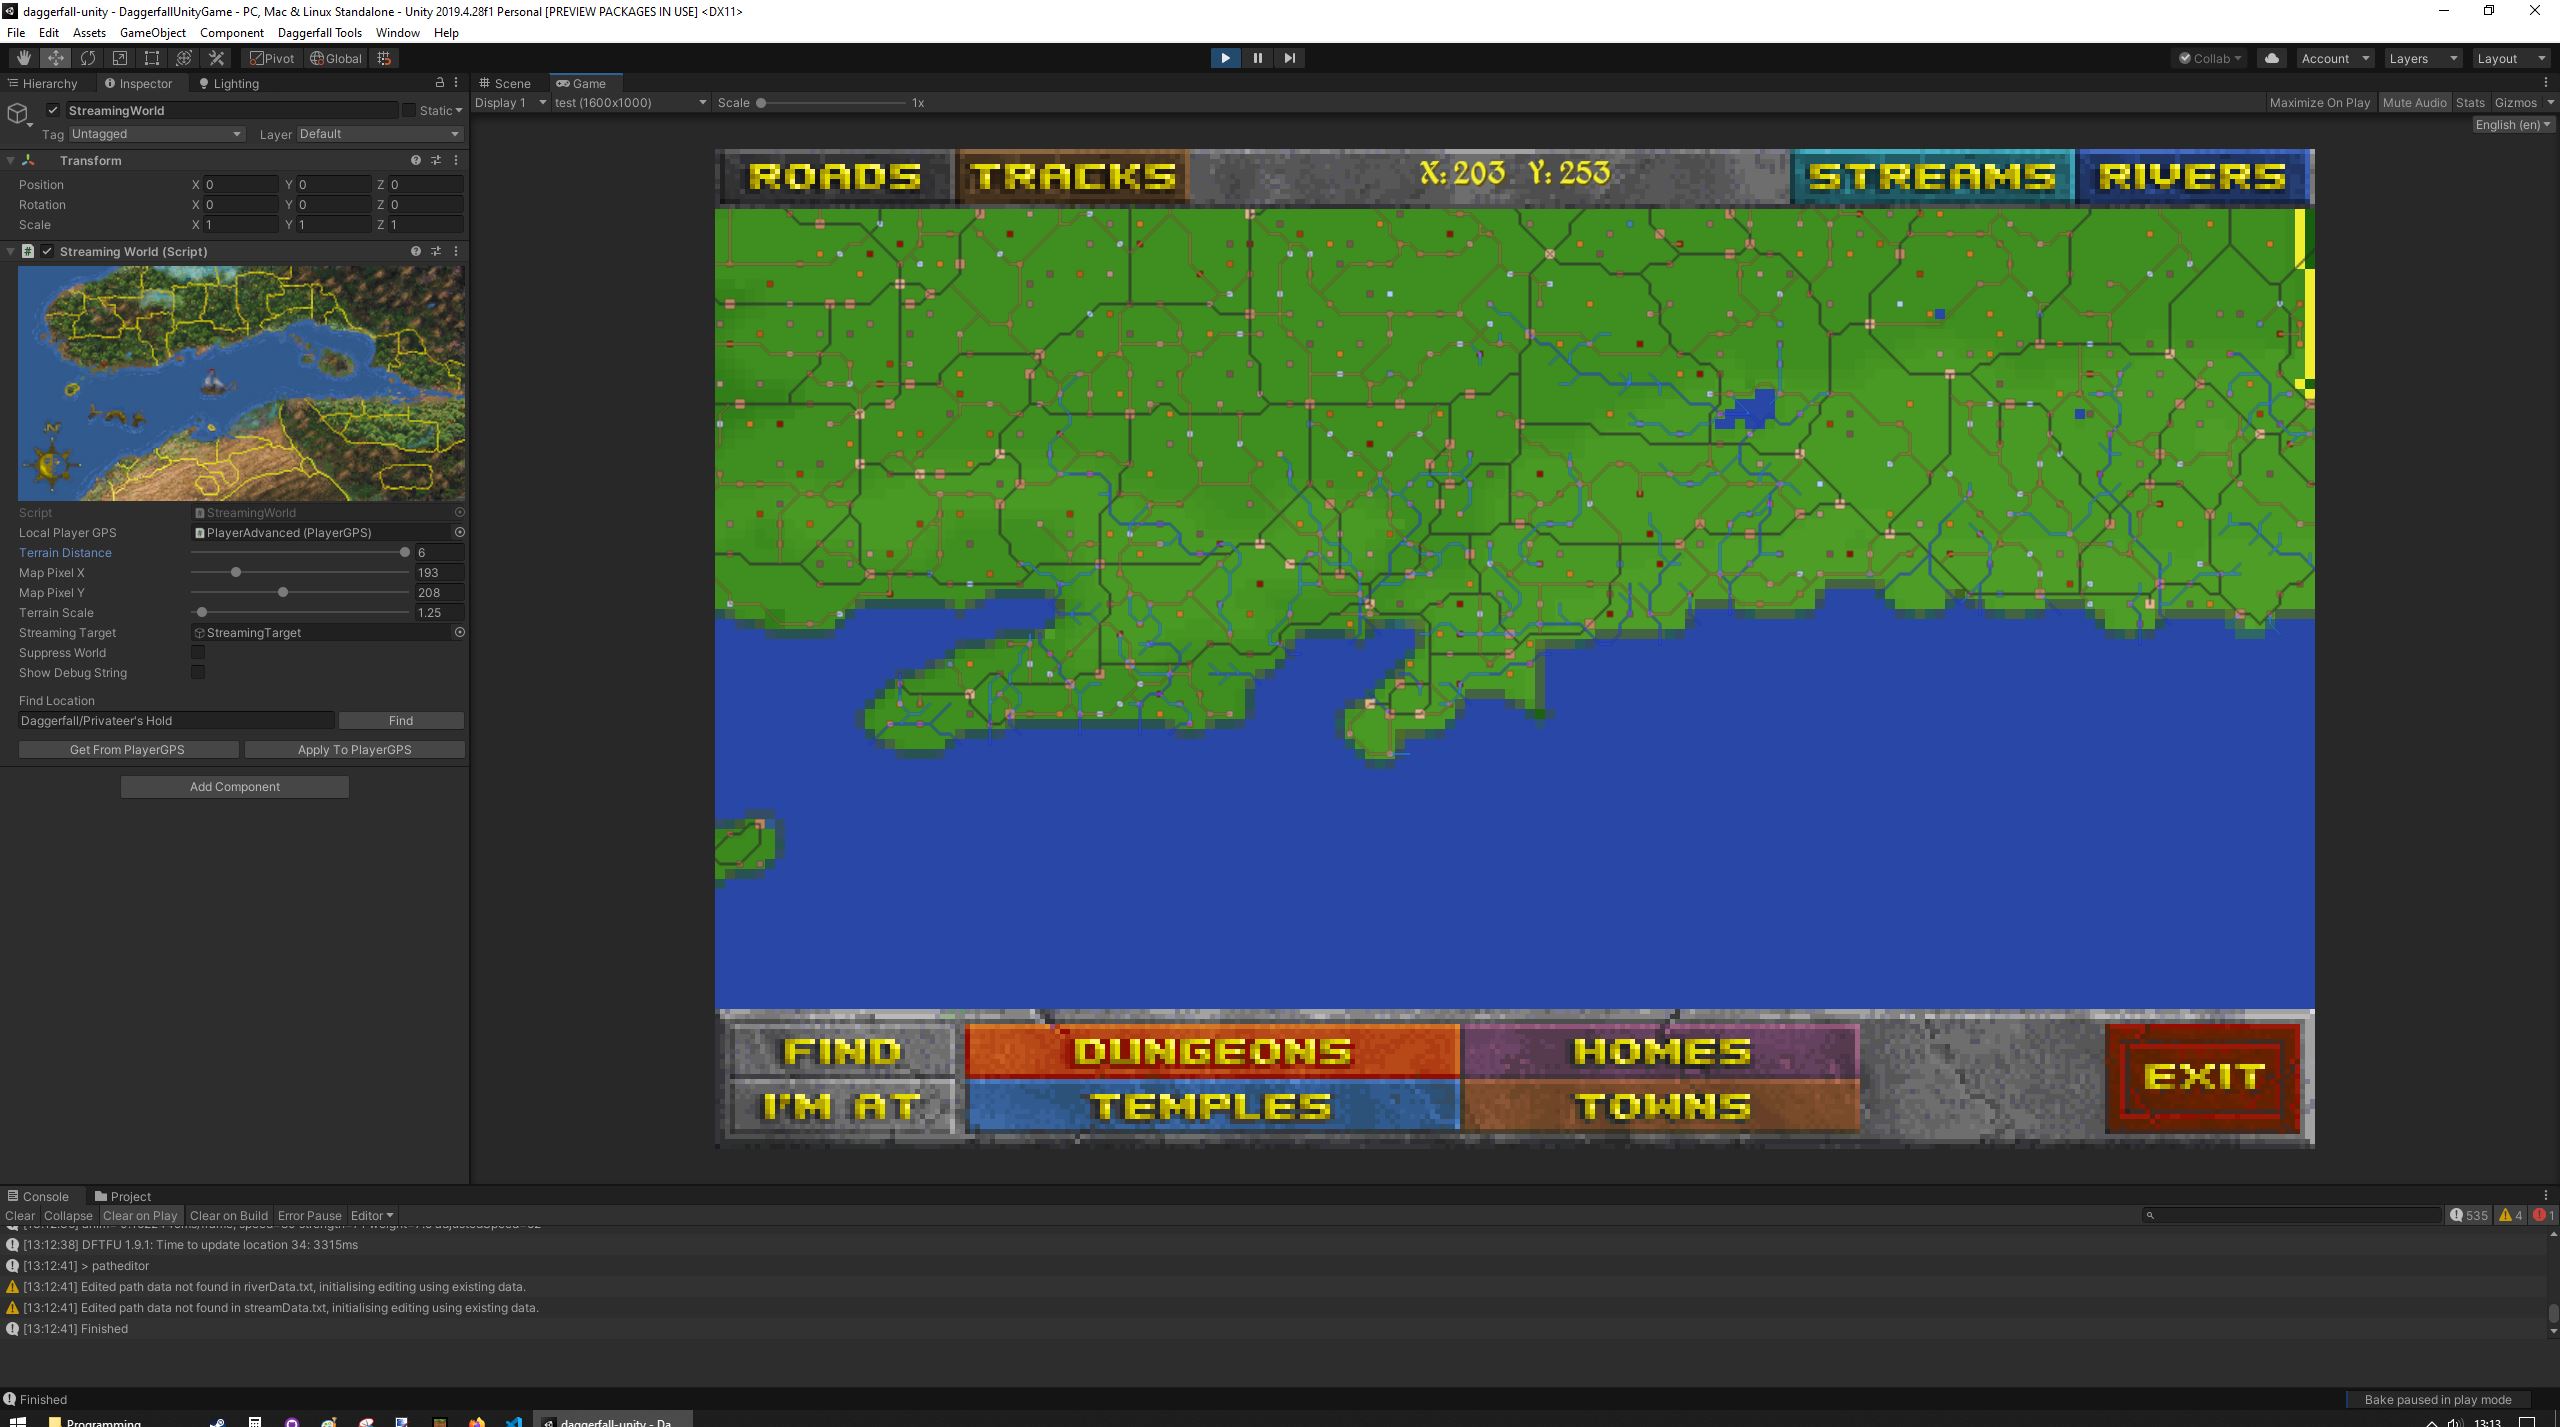
Task: Enable the Show Debug String checkbox
Action: [198, 672]
